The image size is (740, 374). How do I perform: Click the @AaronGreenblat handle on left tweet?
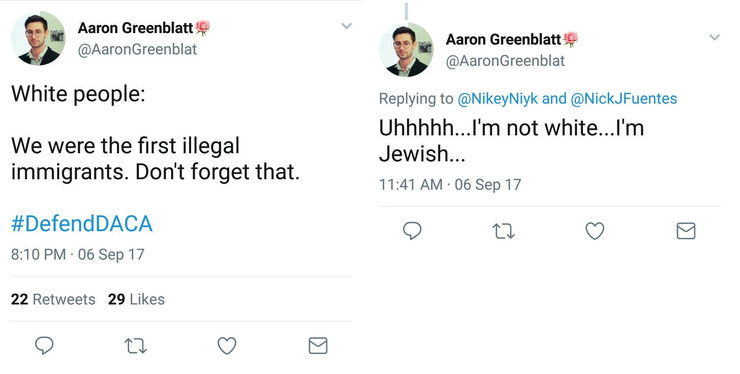tap(137, 49)
